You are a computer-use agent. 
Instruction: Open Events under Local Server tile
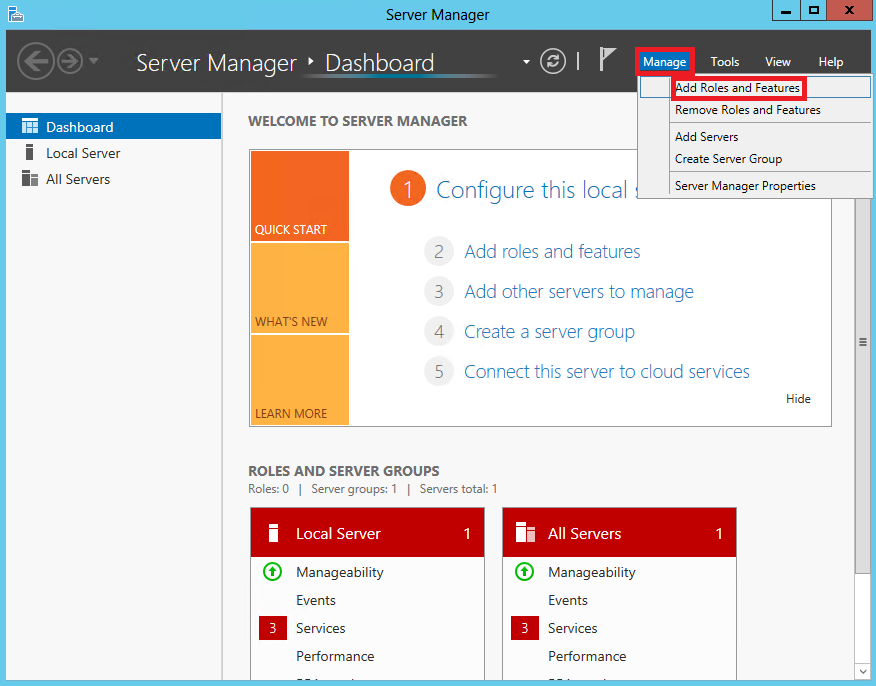316,600
